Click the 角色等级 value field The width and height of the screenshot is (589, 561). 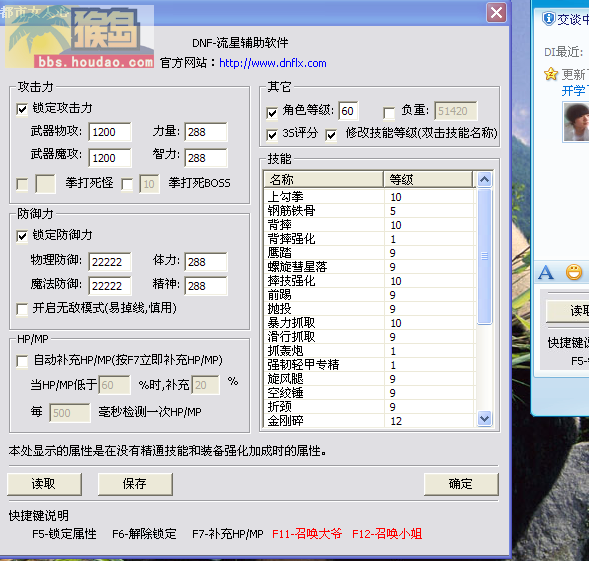pos(348,111)
